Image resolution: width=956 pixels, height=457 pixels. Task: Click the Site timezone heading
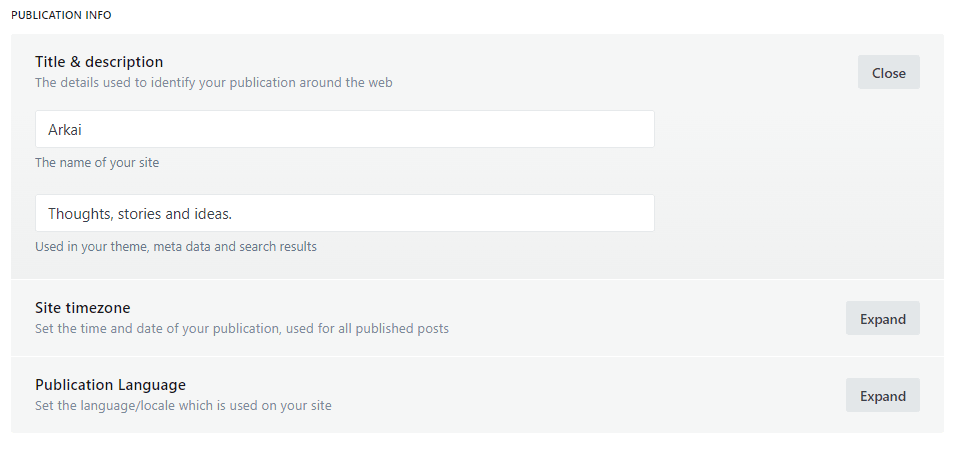82,308
